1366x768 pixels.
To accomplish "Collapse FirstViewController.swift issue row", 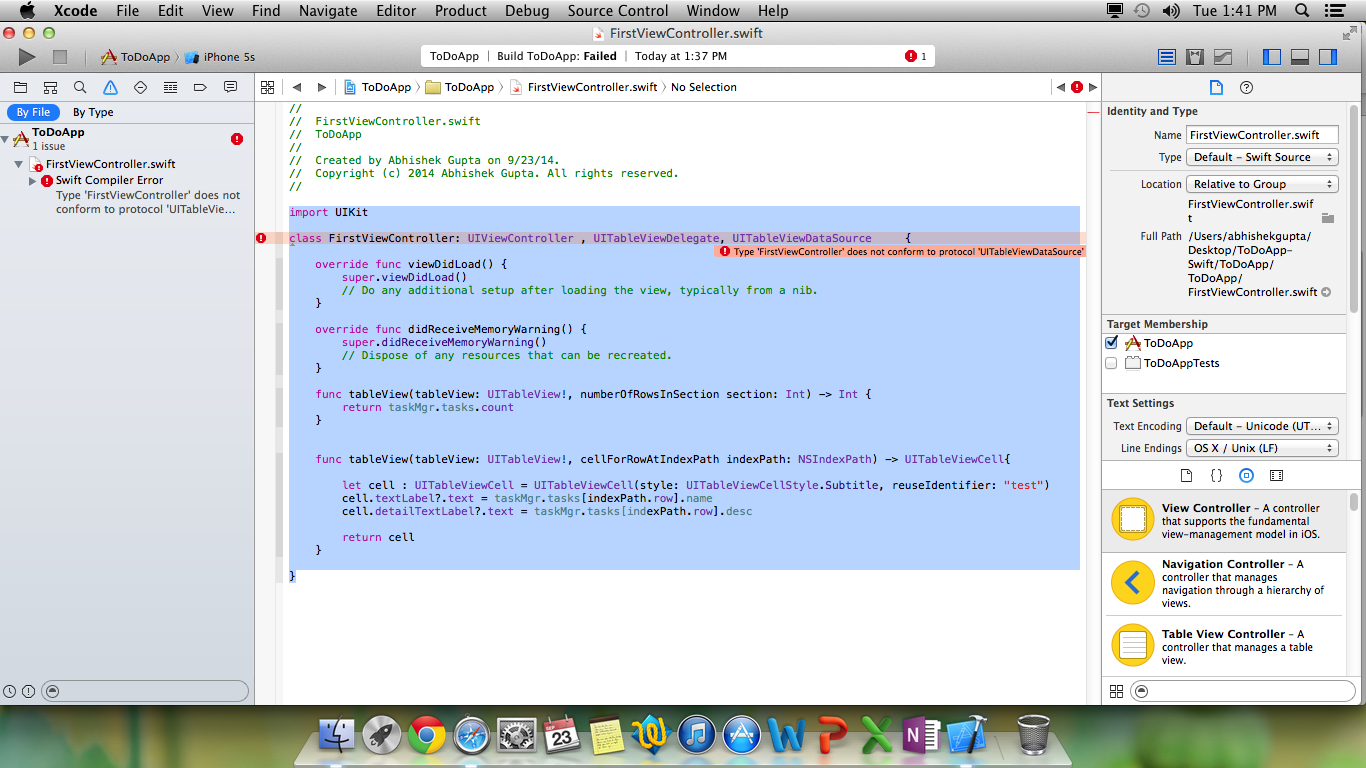I will coord(18,164).
